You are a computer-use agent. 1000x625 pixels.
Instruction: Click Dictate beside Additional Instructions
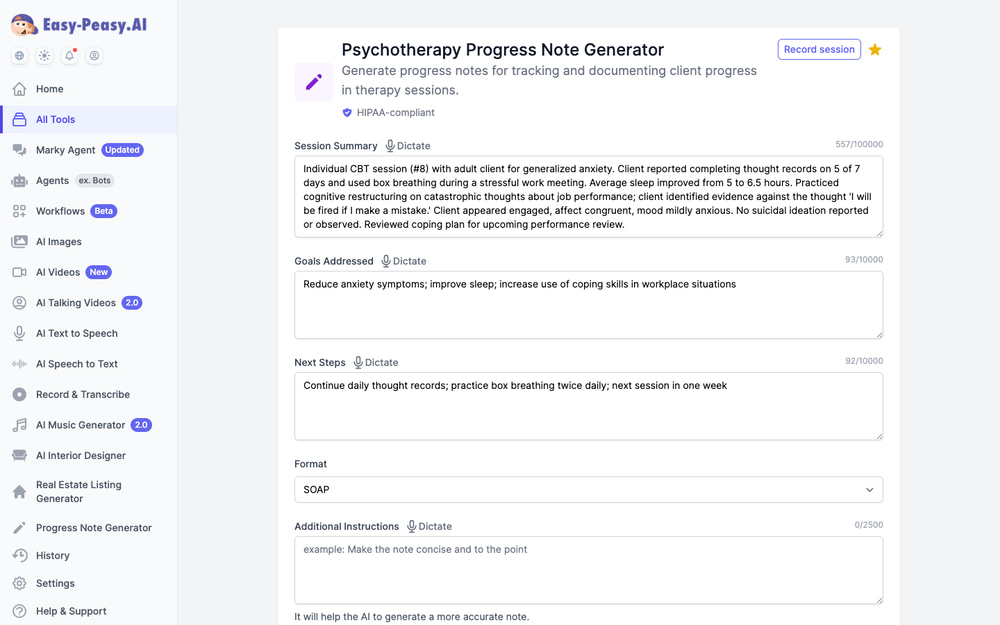click(429, 527)
